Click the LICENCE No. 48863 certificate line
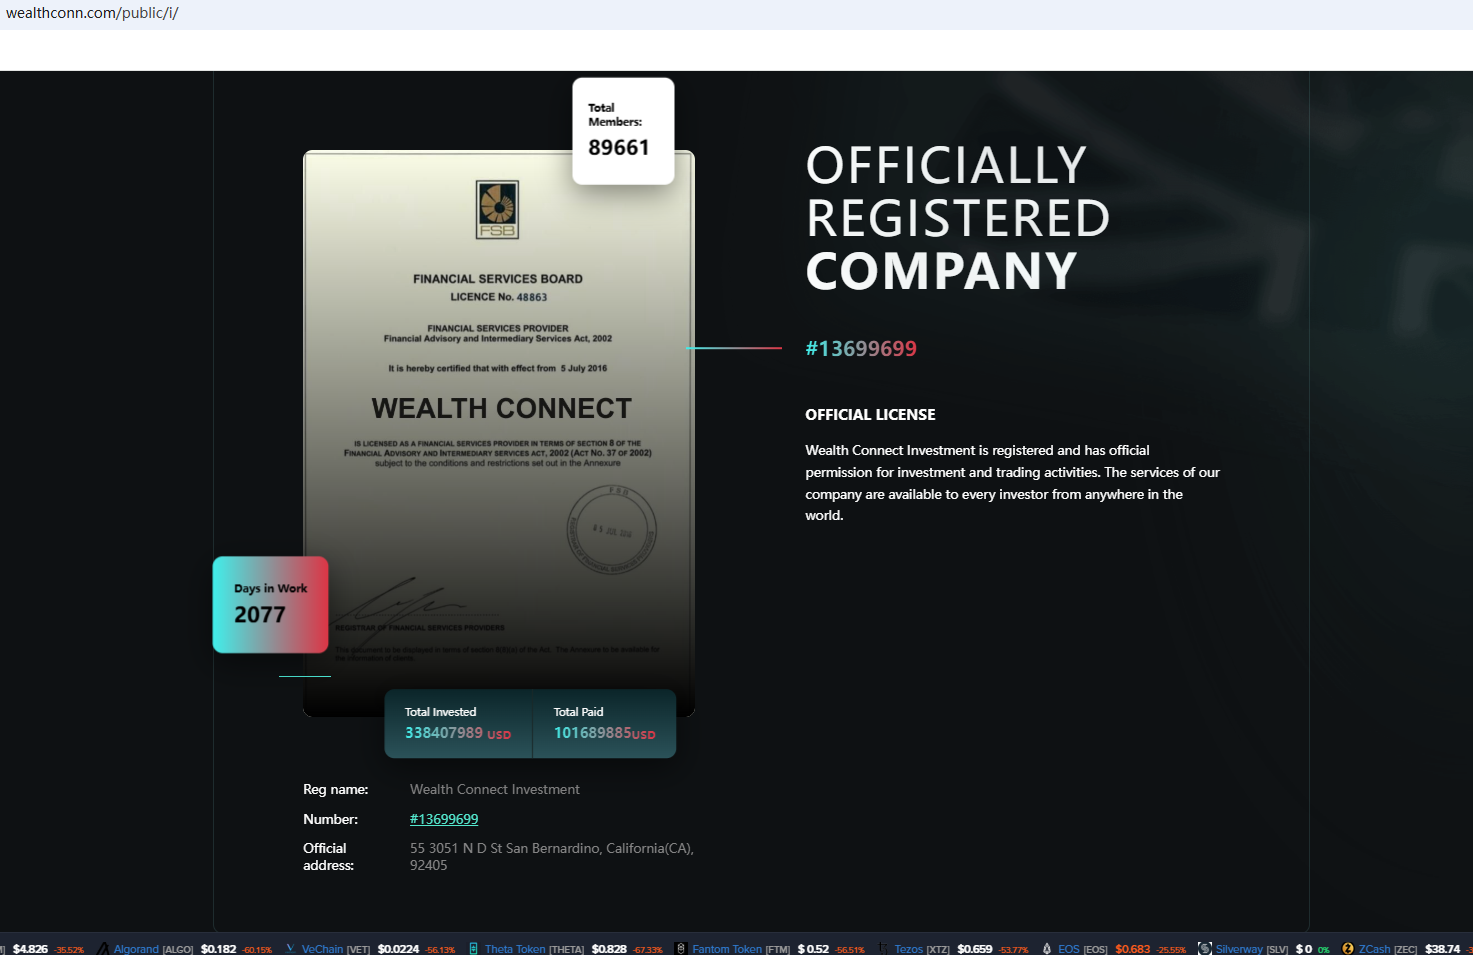Viewport: 1473px width, 955px height. (x=498, y=297)
